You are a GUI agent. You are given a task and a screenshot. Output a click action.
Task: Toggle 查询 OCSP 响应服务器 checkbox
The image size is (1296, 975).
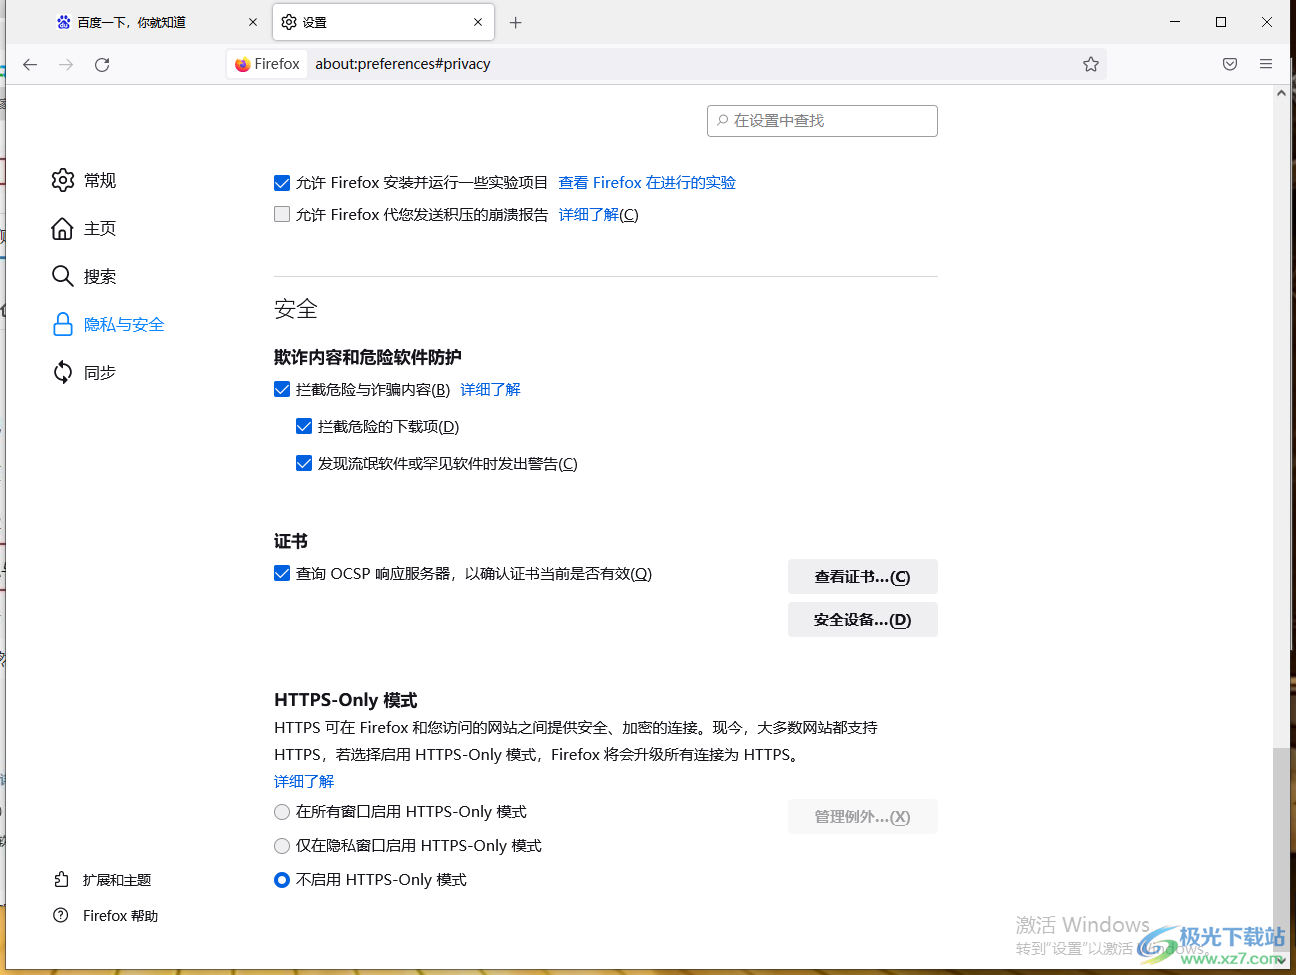point(282,574)
